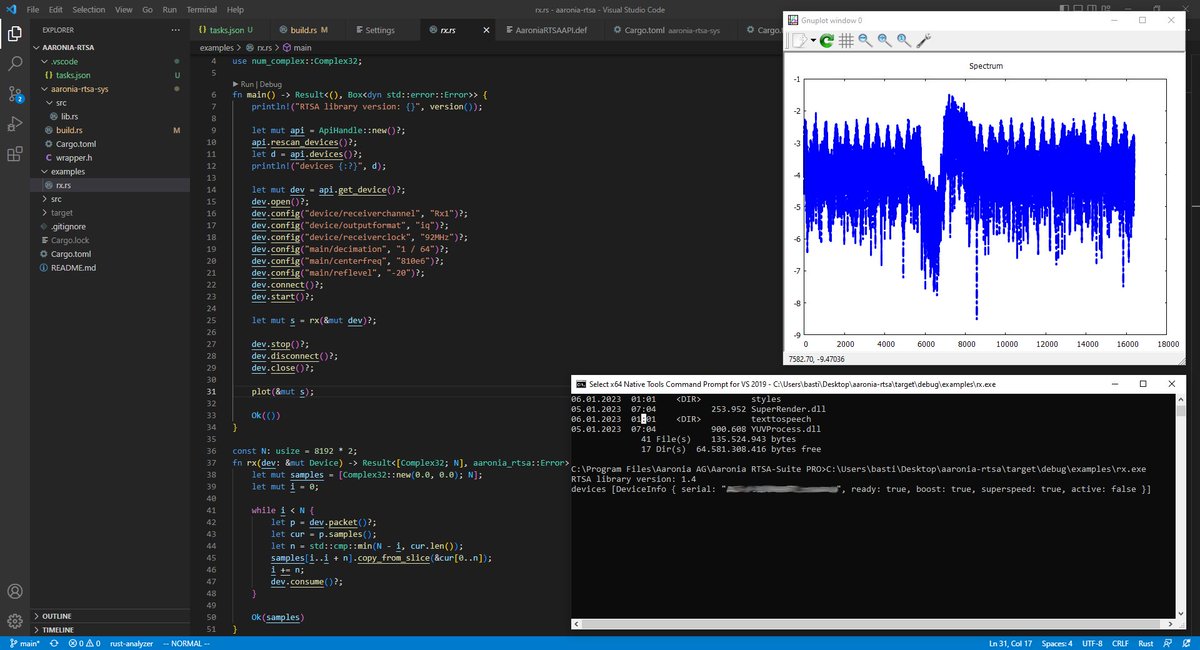Image resolution: width=1200 pixels, height=650 pixels.
Task: Open the View menu
Action: (124, 9)
